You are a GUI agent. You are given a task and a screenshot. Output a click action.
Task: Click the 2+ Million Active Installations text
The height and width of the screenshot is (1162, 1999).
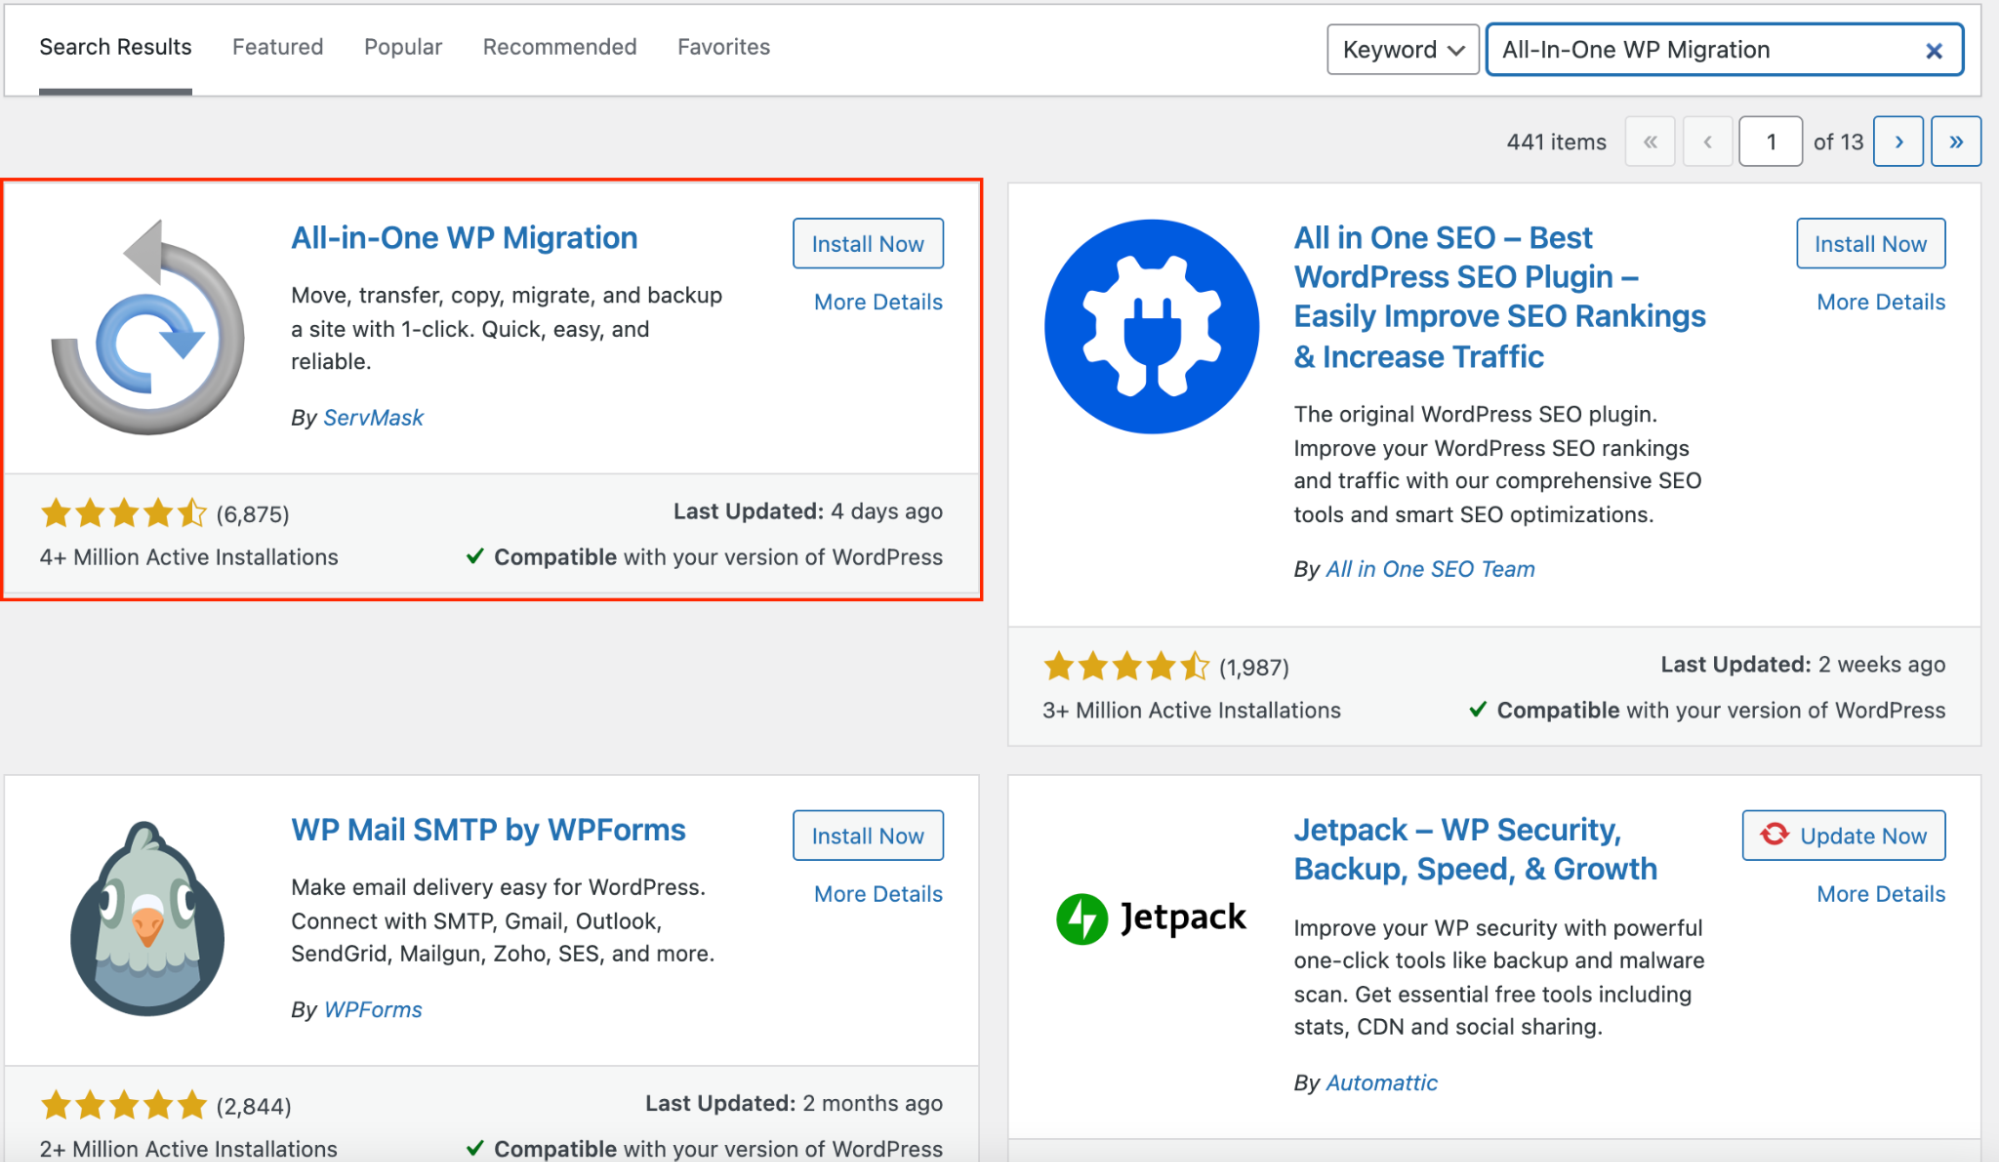tap(188, 1149)
